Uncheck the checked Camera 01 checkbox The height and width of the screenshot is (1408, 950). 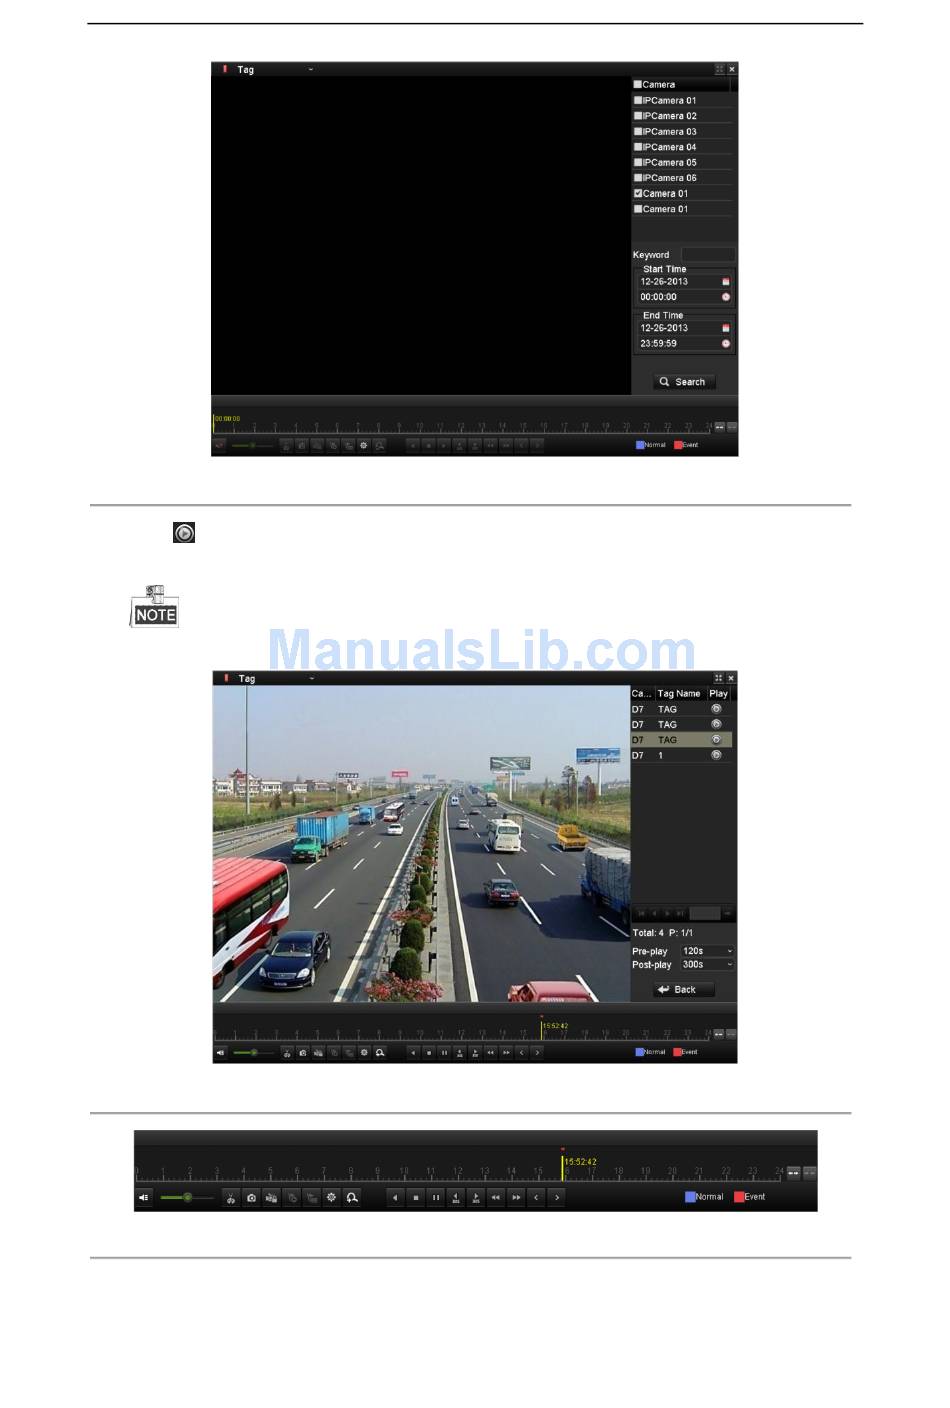pos(638,193)
